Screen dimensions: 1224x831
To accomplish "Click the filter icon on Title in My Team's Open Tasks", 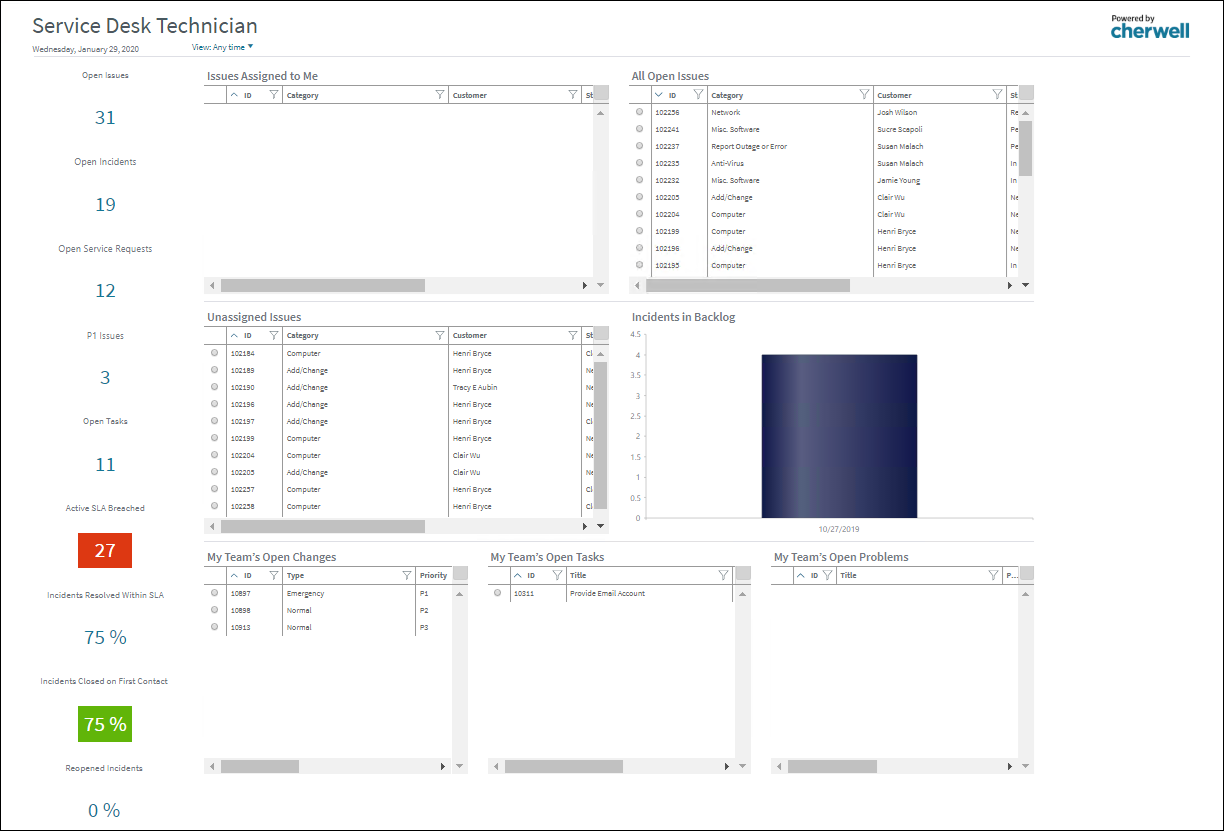I will (x=722, y=575).
